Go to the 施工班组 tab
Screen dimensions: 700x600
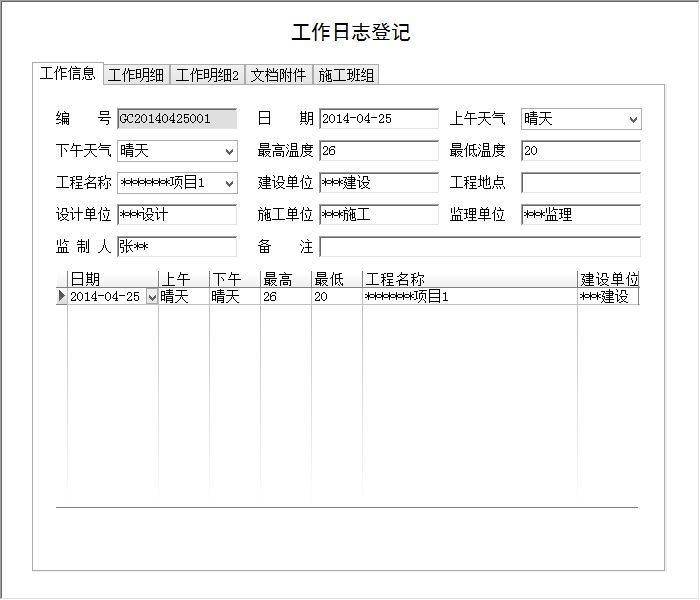[346, 75]
